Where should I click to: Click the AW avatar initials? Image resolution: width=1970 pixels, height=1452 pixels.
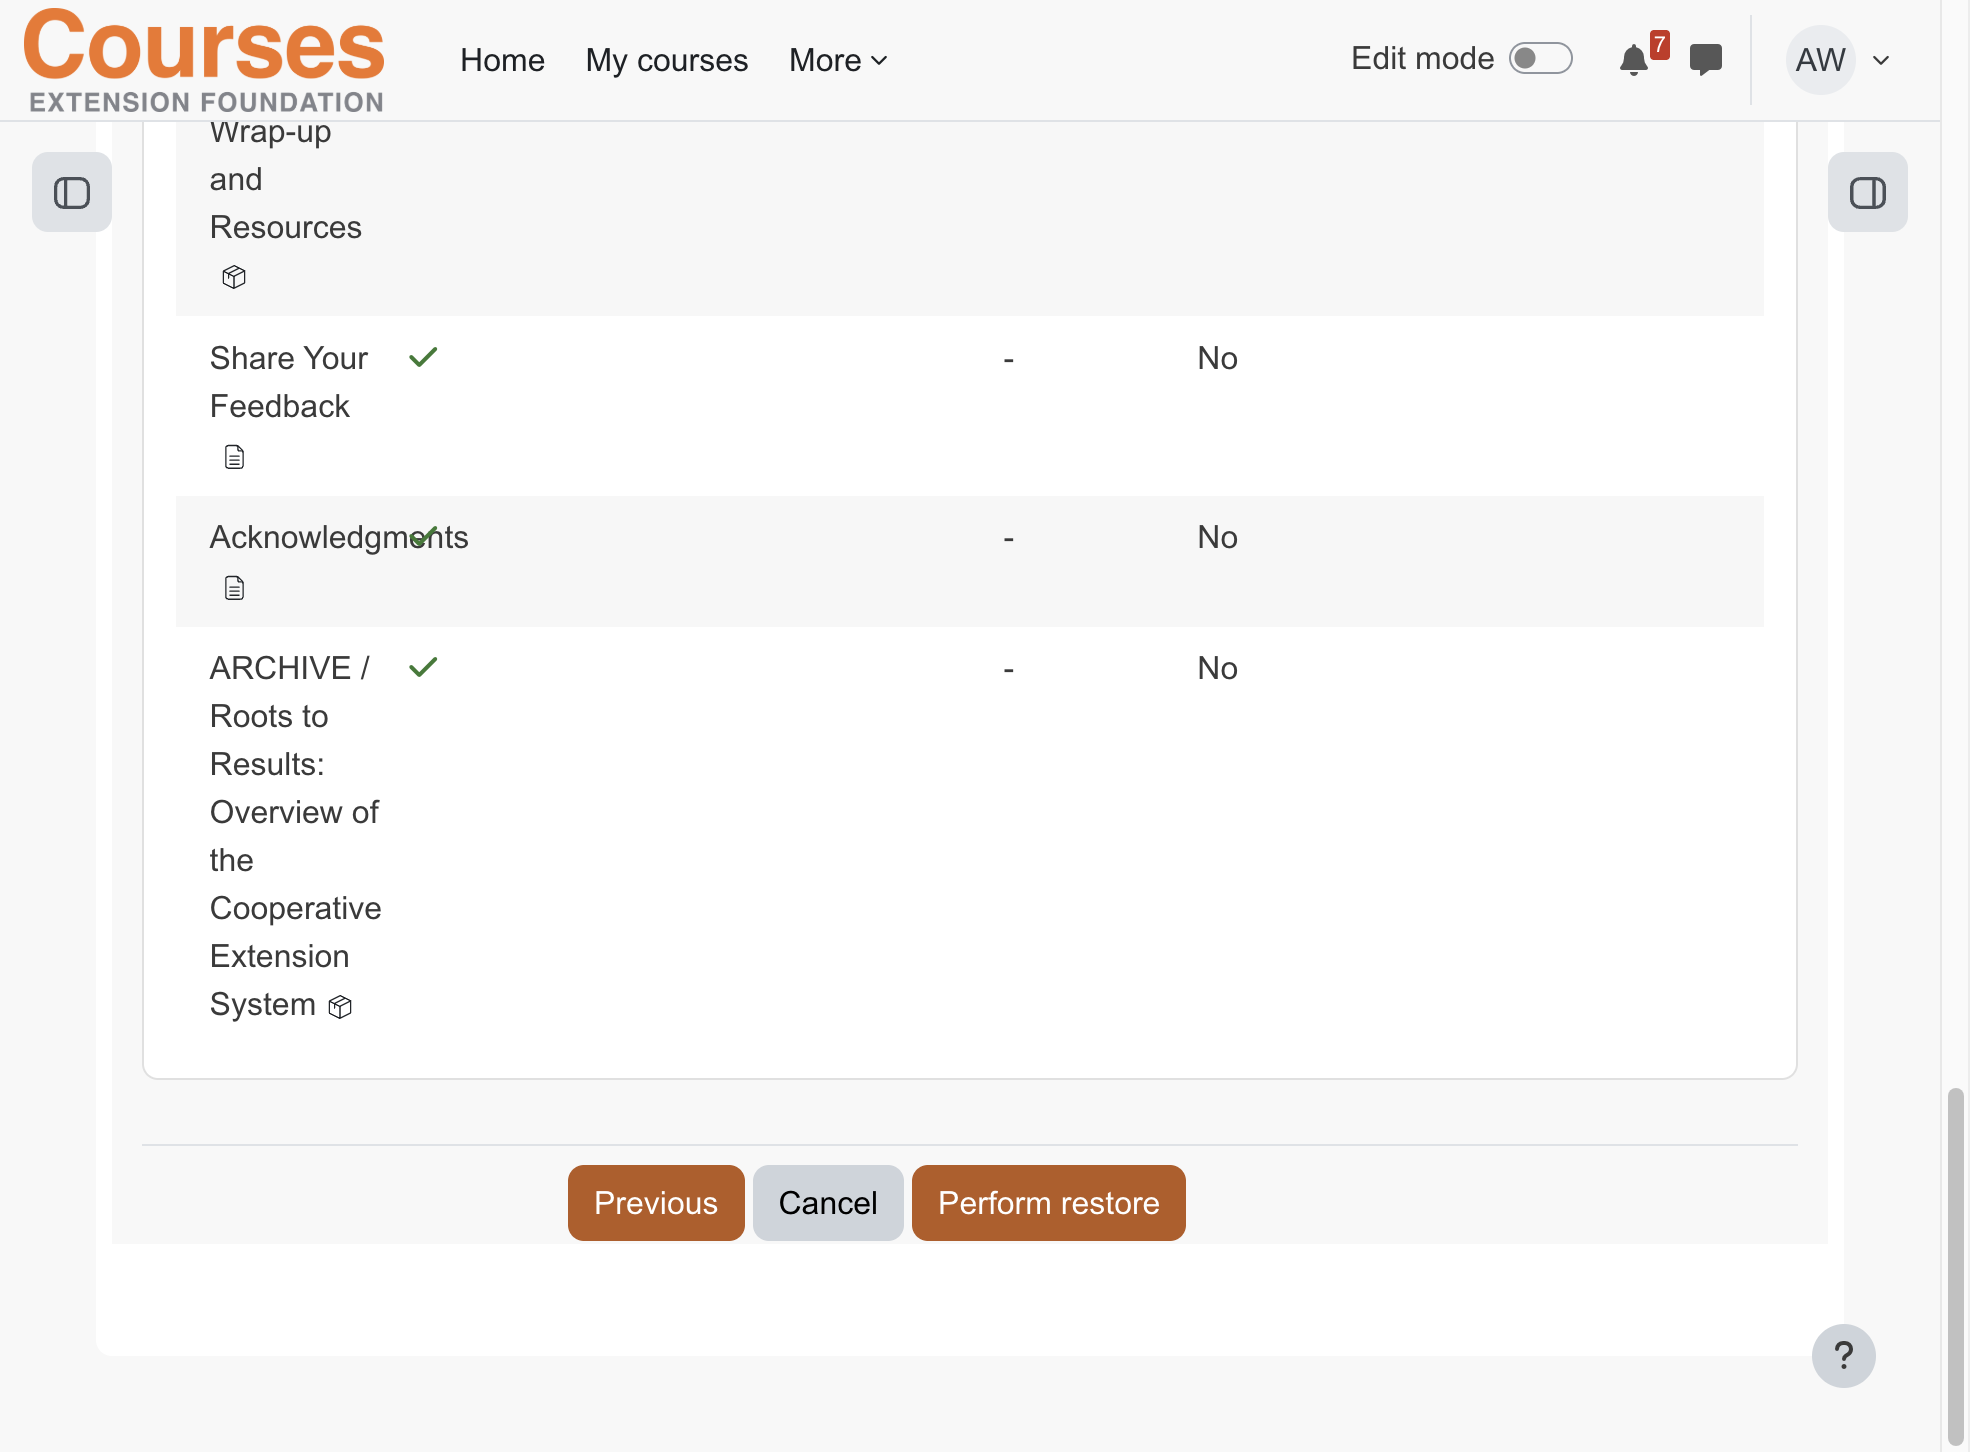pyautogui.click(x=1820, y=60)
